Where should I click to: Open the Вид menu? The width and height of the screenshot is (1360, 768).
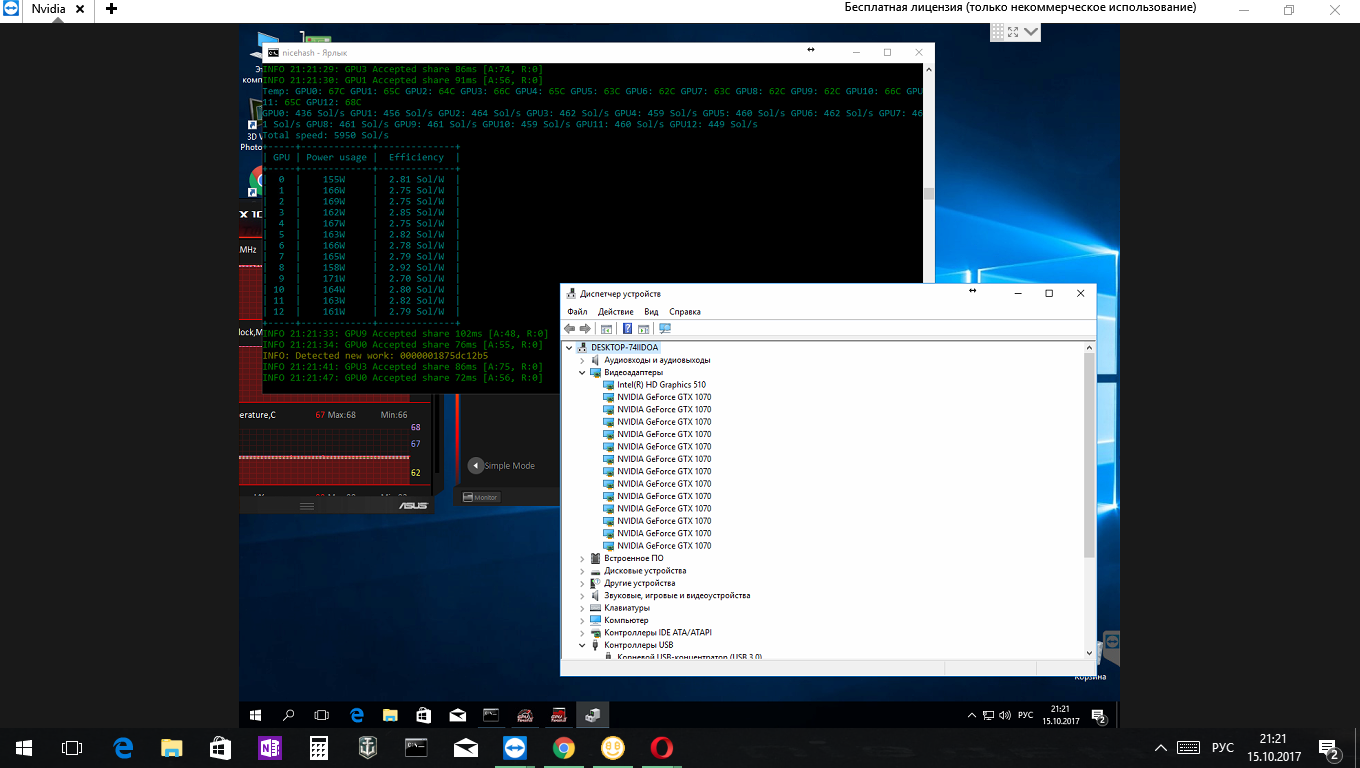click(651, 311)
